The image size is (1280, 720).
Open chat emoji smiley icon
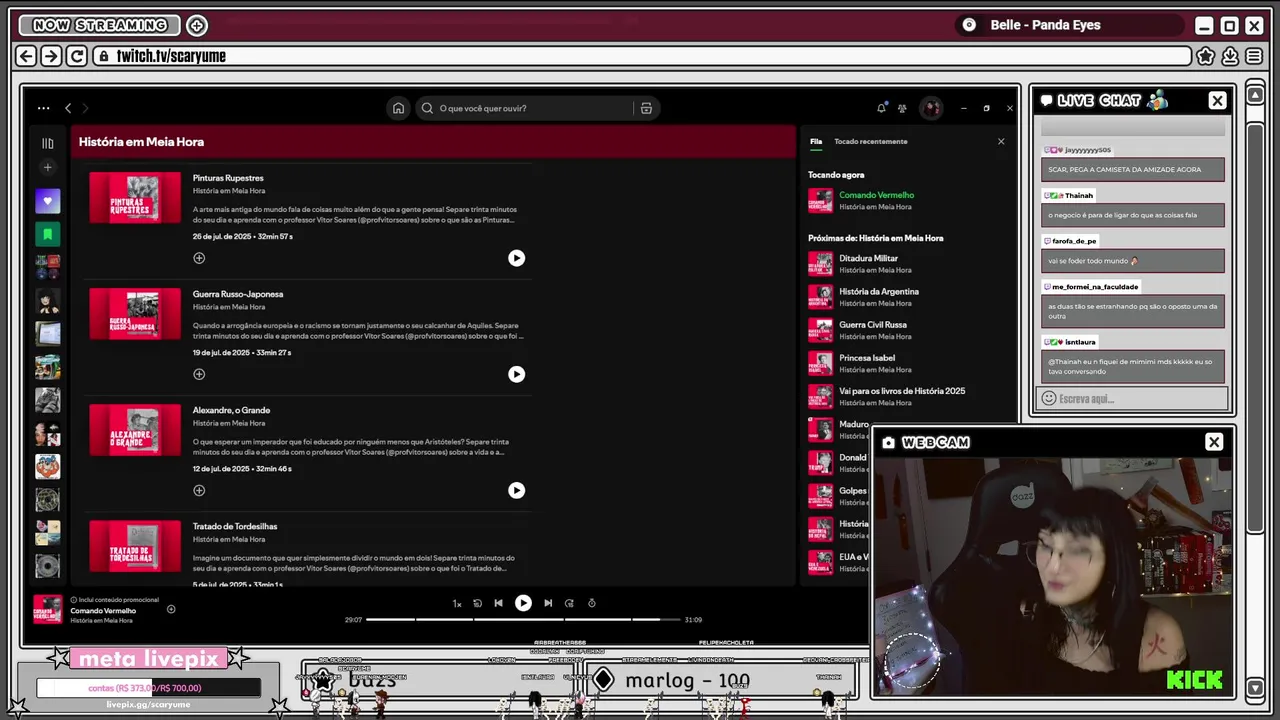[1048, 398]
